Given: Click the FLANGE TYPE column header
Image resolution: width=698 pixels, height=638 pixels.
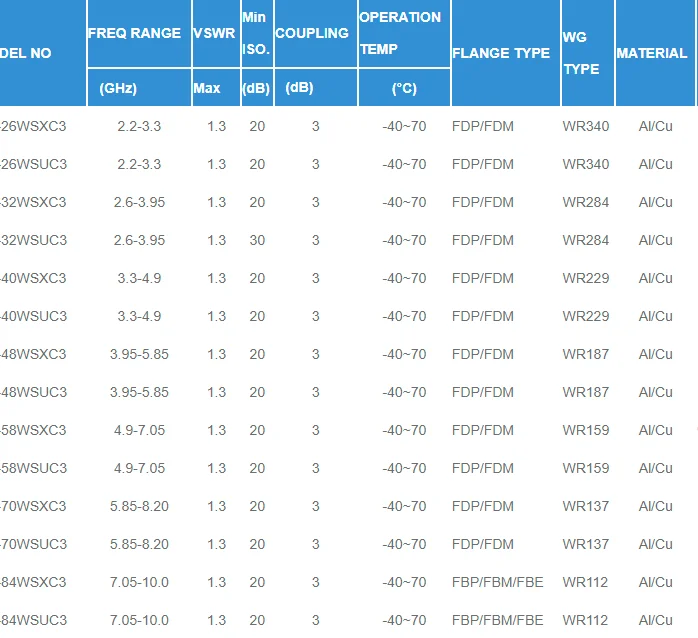Looking at the screenshot, I should 501,53.
